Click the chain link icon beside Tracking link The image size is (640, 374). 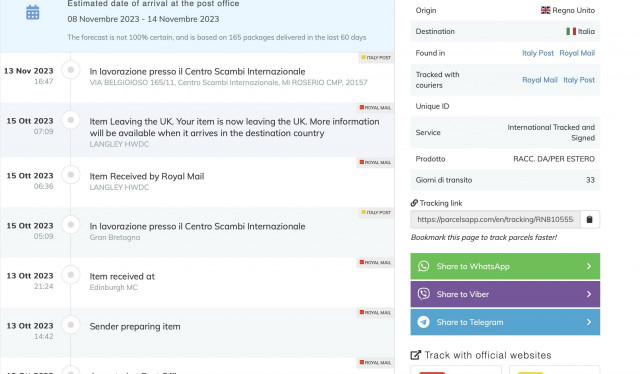point(414,203)
